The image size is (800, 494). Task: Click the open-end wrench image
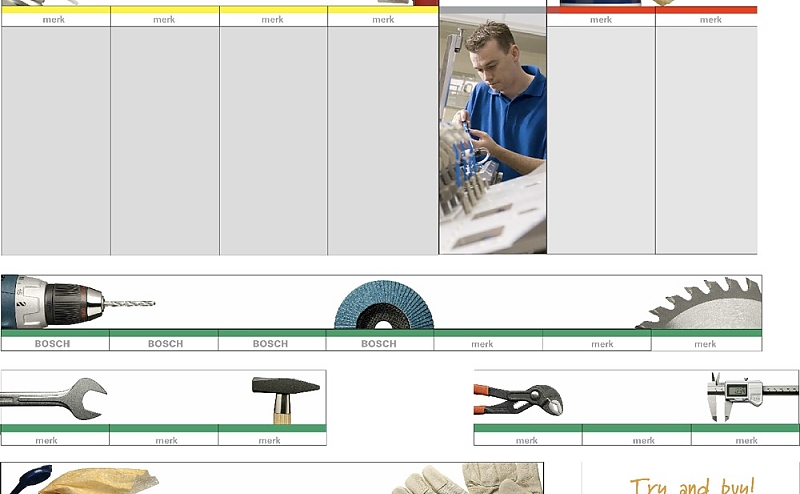pos(53,399)
